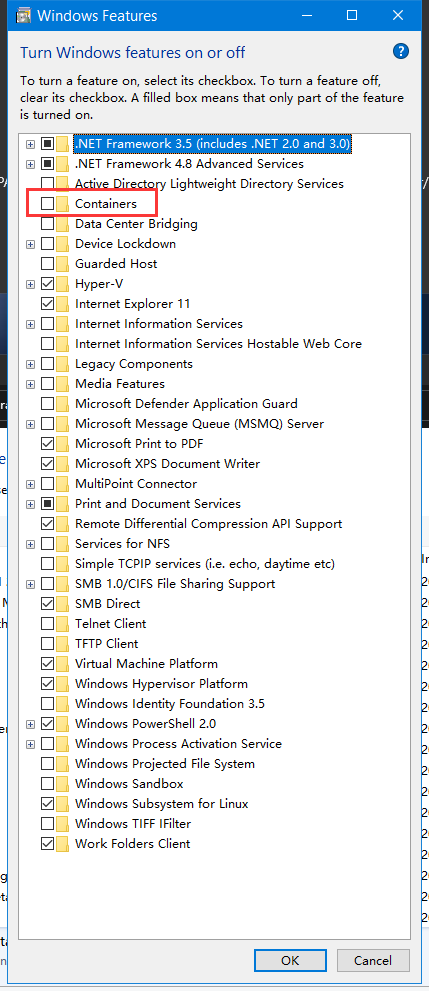Expand .NET Framework 4.8 Advanced Services

click(30, 164)
